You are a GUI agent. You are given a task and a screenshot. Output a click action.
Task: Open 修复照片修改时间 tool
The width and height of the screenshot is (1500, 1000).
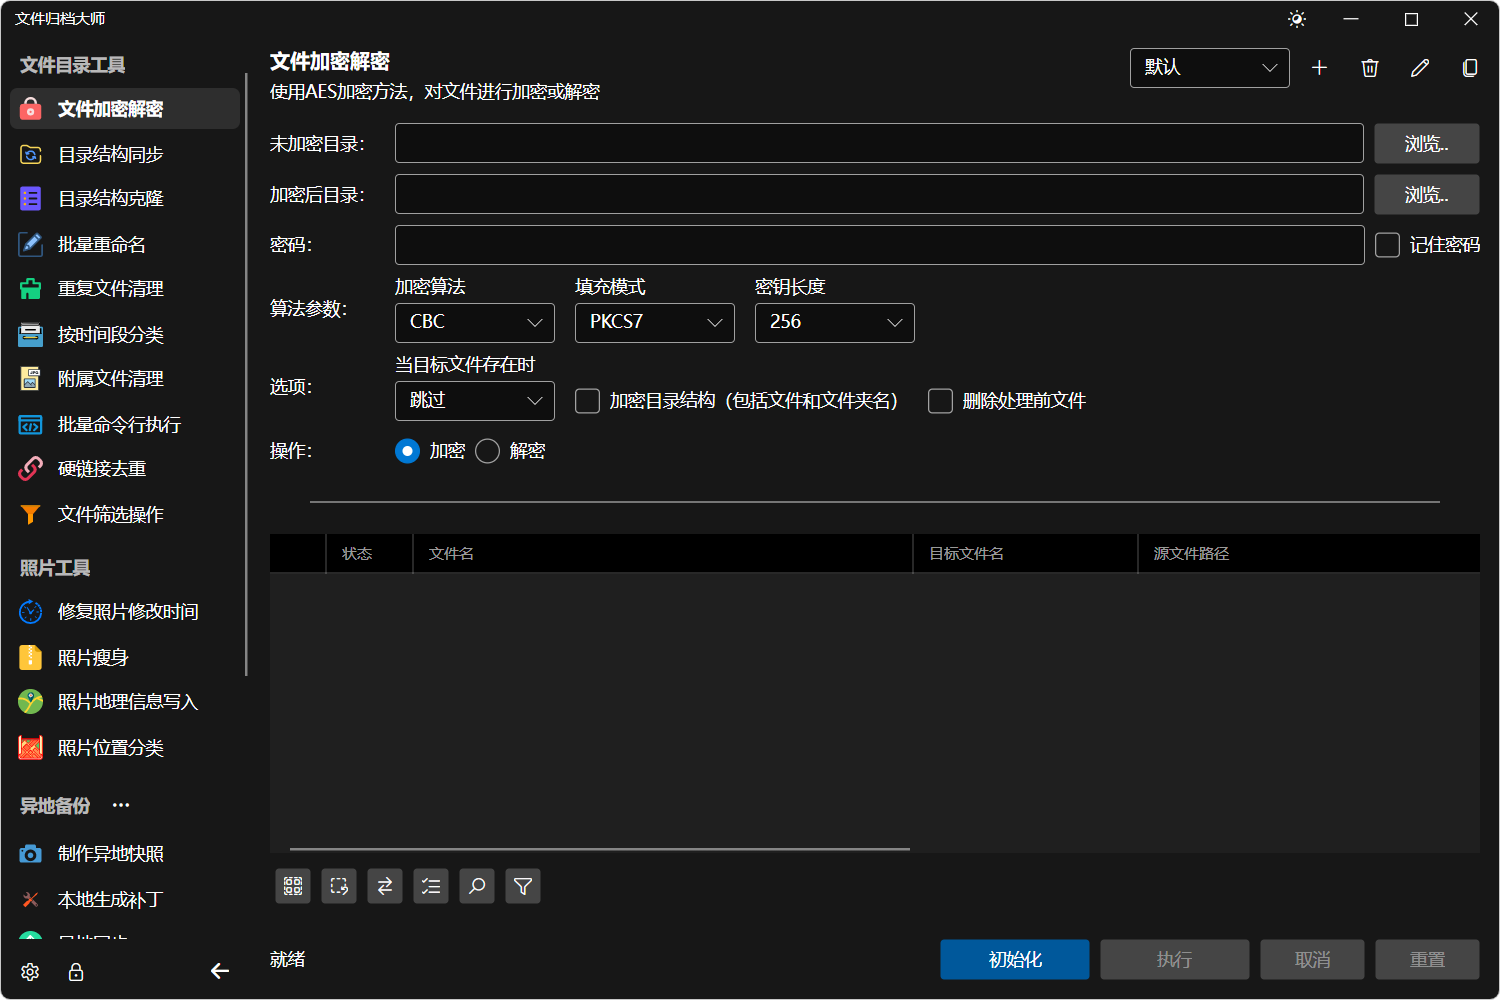click(x=125, y=612)
